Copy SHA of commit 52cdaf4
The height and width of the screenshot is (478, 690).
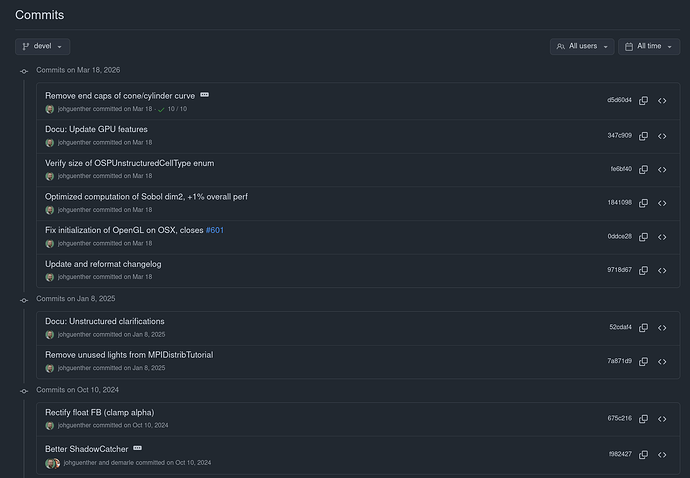pyautogui.click(x=643, y=327)
